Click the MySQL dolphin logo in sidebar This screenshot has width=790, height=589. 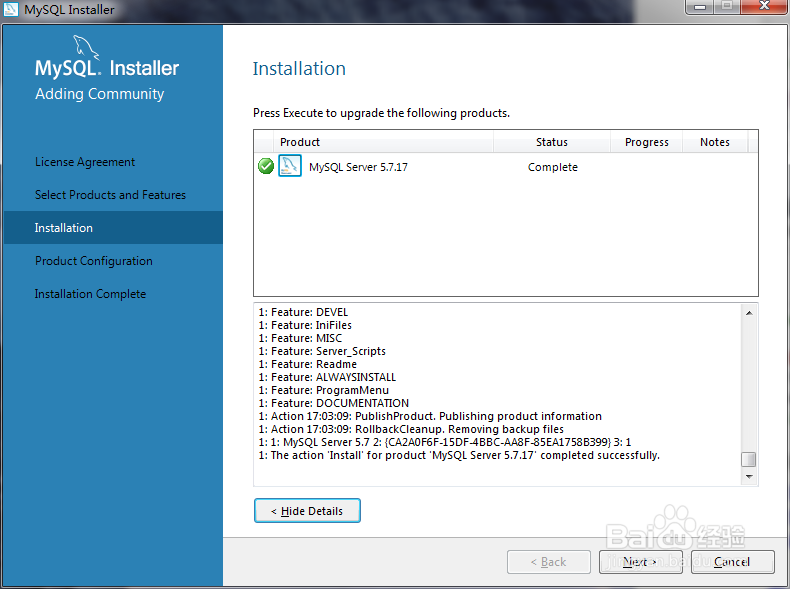pos(86,47)
